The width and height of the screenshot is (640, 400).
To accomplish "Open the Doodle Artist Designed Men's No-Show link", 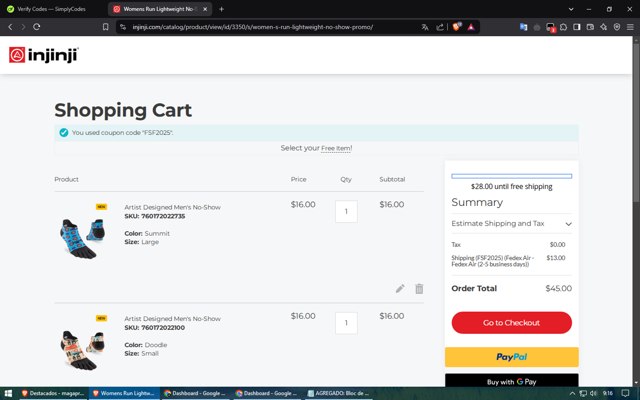I will [172, 319].
